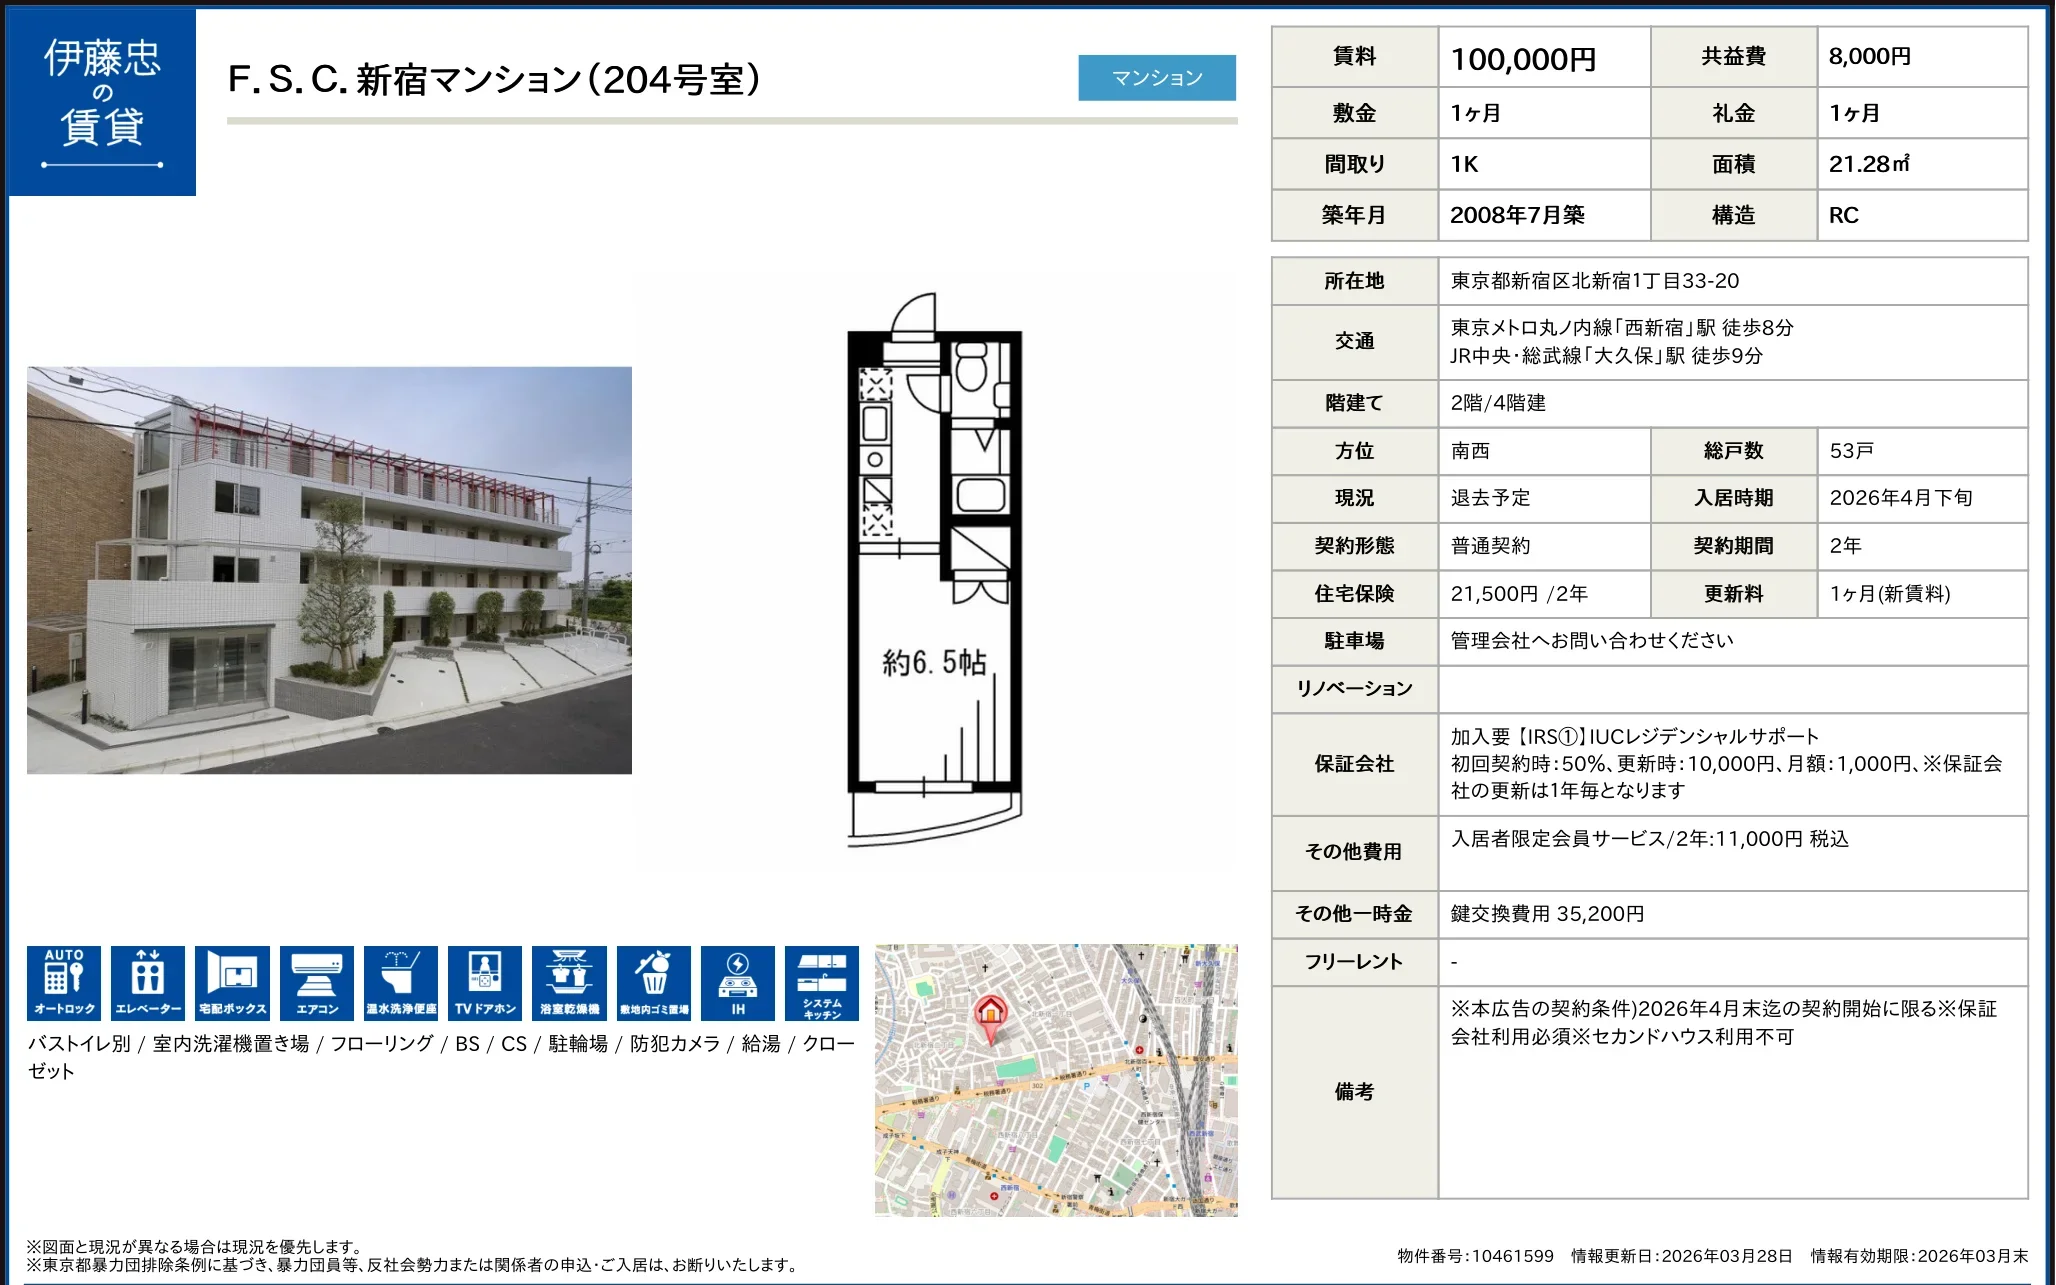The image size is (2056, 1285).
Task: Toggle the red house marker on the map
Action: click(991, 1012)
